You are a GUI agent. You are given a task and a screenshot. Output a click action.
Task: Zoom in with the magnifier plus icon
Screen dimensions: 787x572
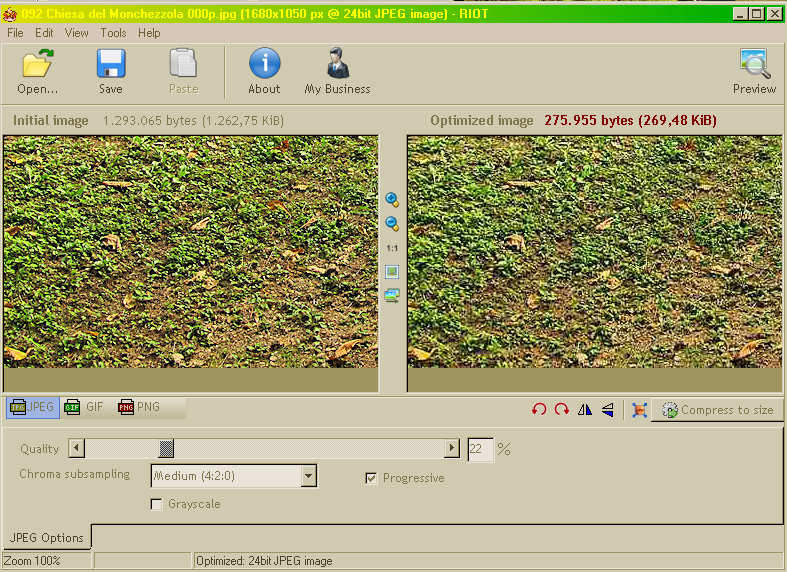click(392, 199)
